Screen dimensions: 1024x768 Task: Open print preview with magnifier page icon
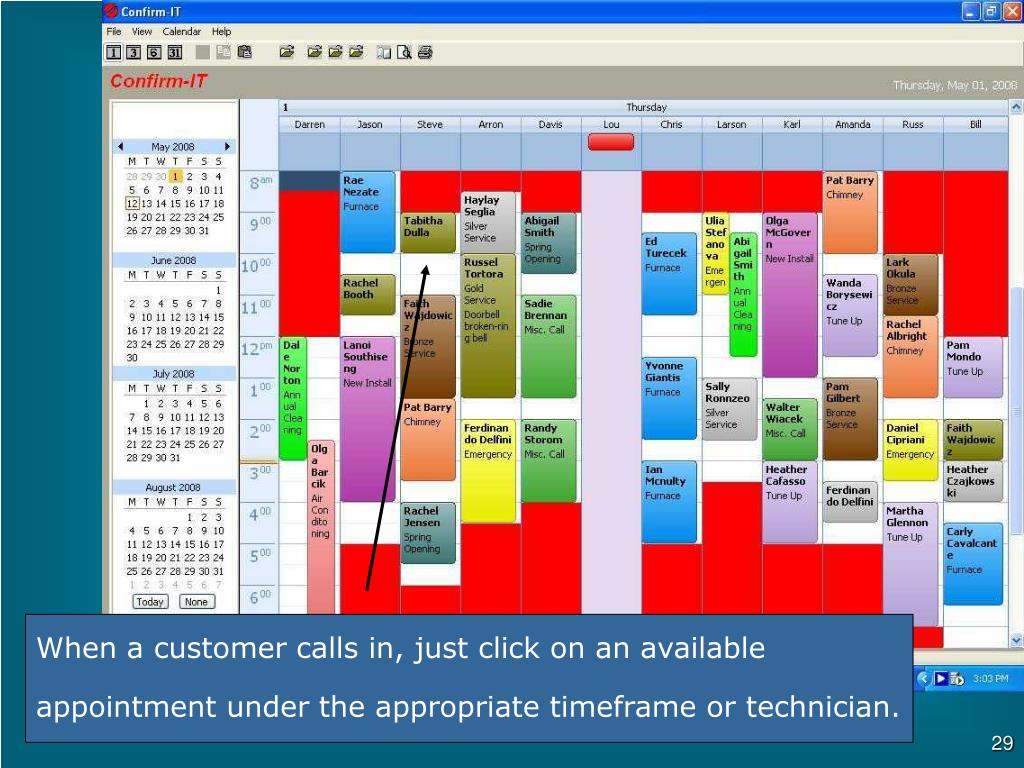point(404,52)
